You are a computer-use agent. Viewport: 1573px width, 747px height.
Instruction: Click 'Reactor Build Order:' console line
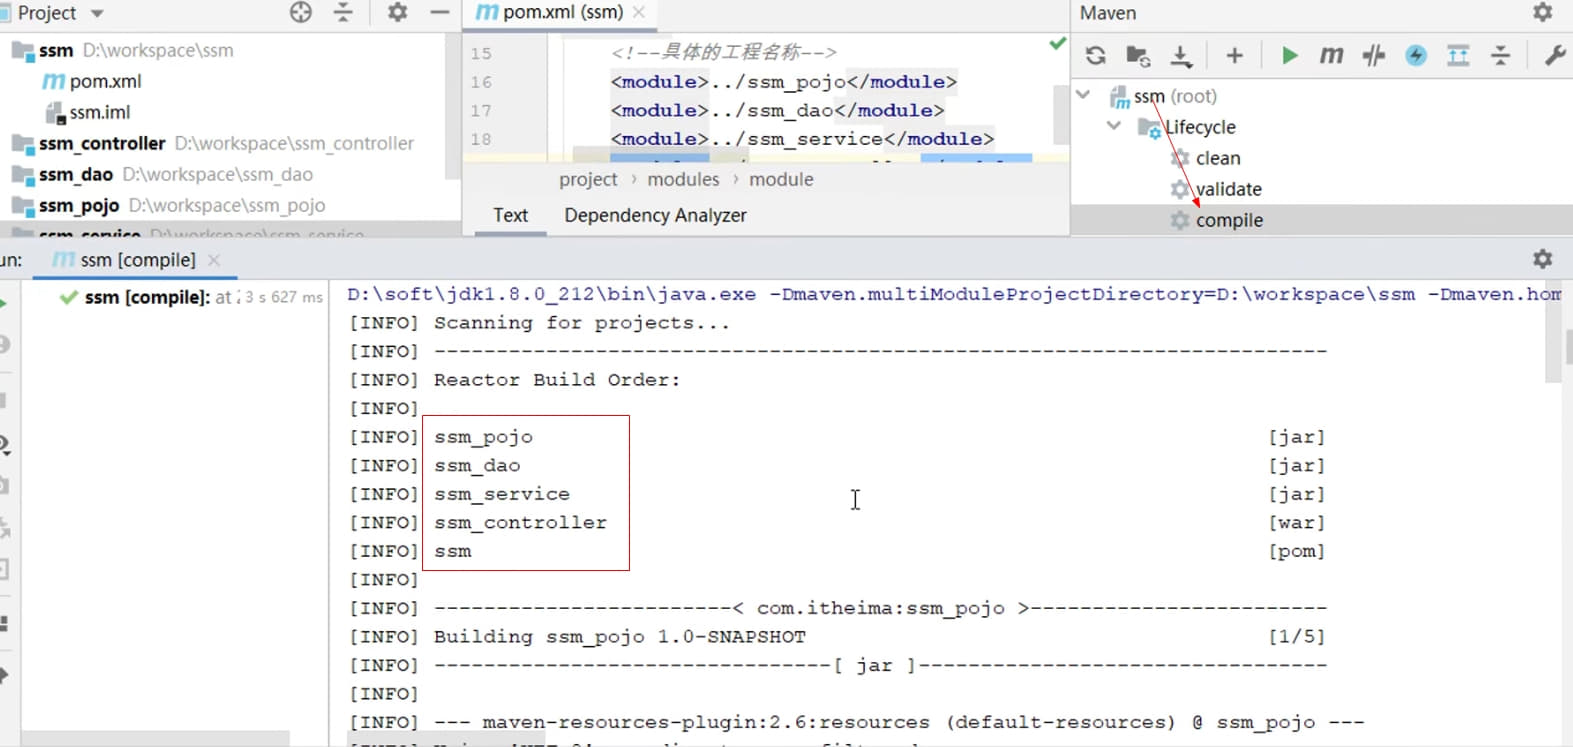click(557, 380)
